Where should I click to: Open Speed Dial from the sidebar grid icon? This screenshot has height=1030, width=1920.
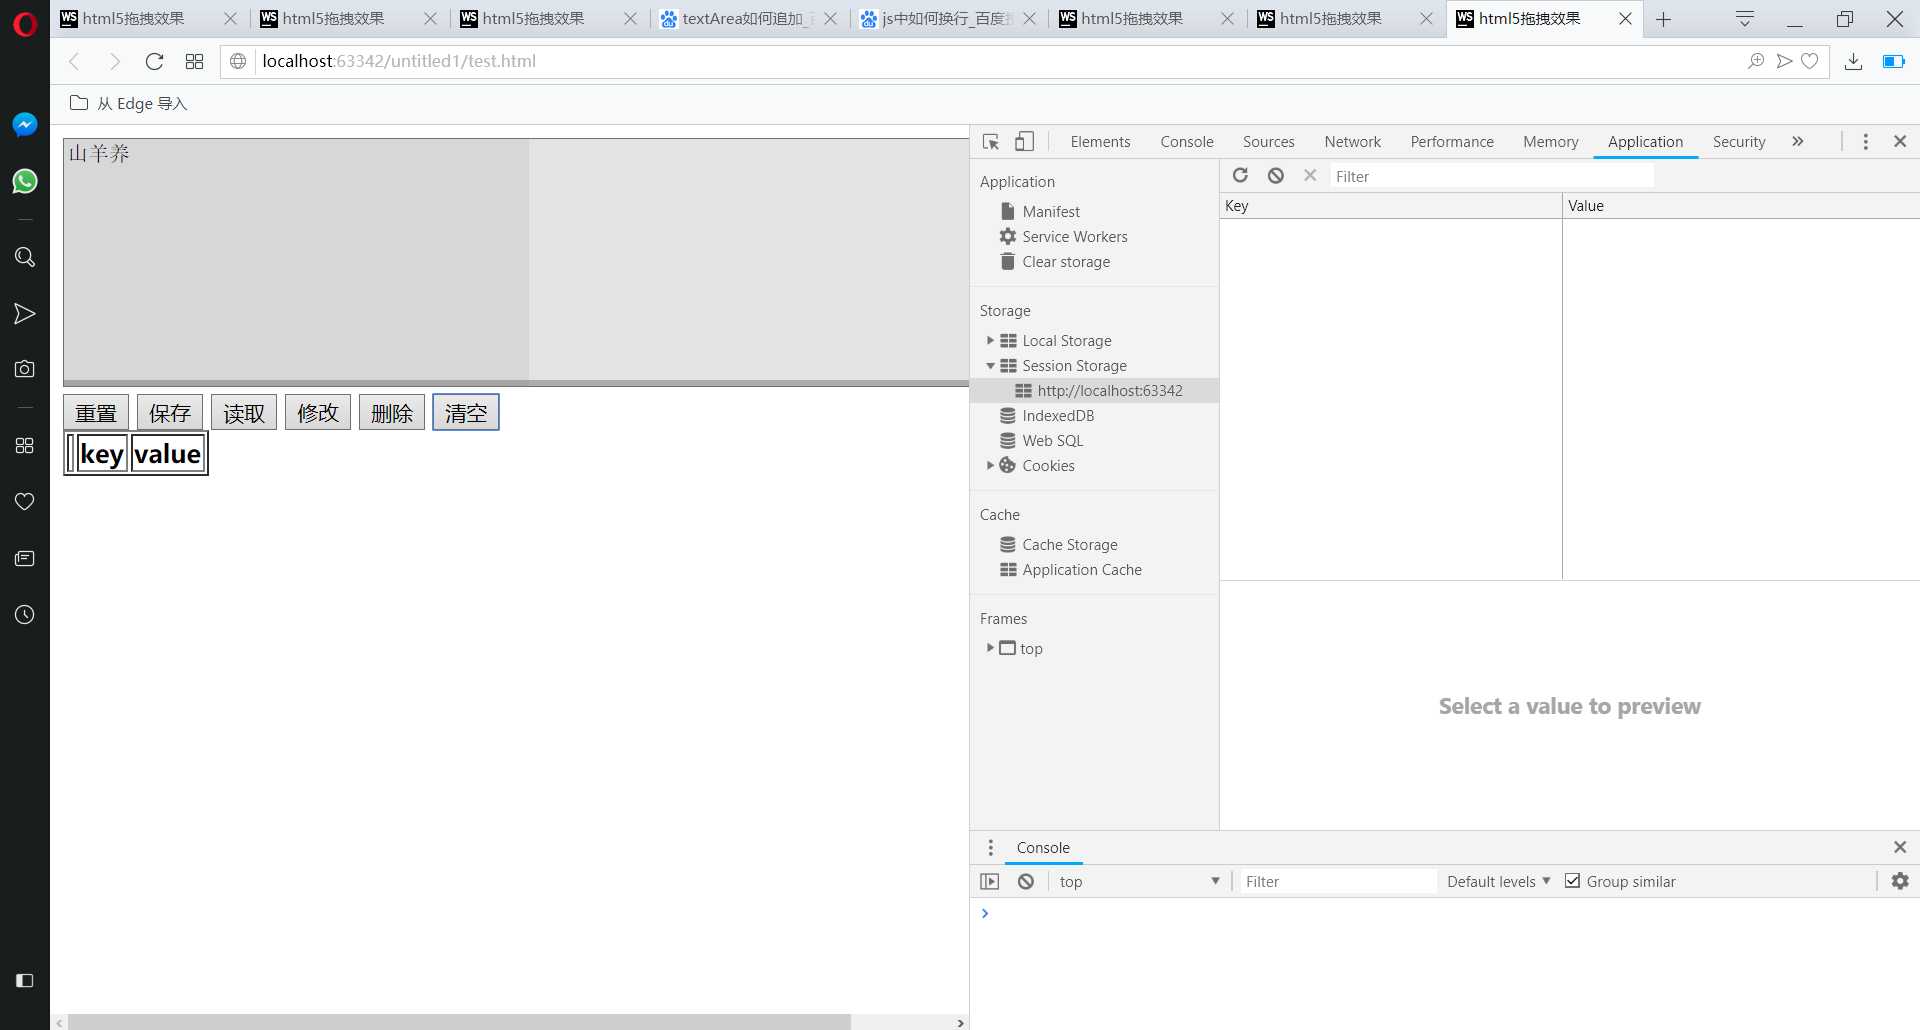tap(25, 445)
